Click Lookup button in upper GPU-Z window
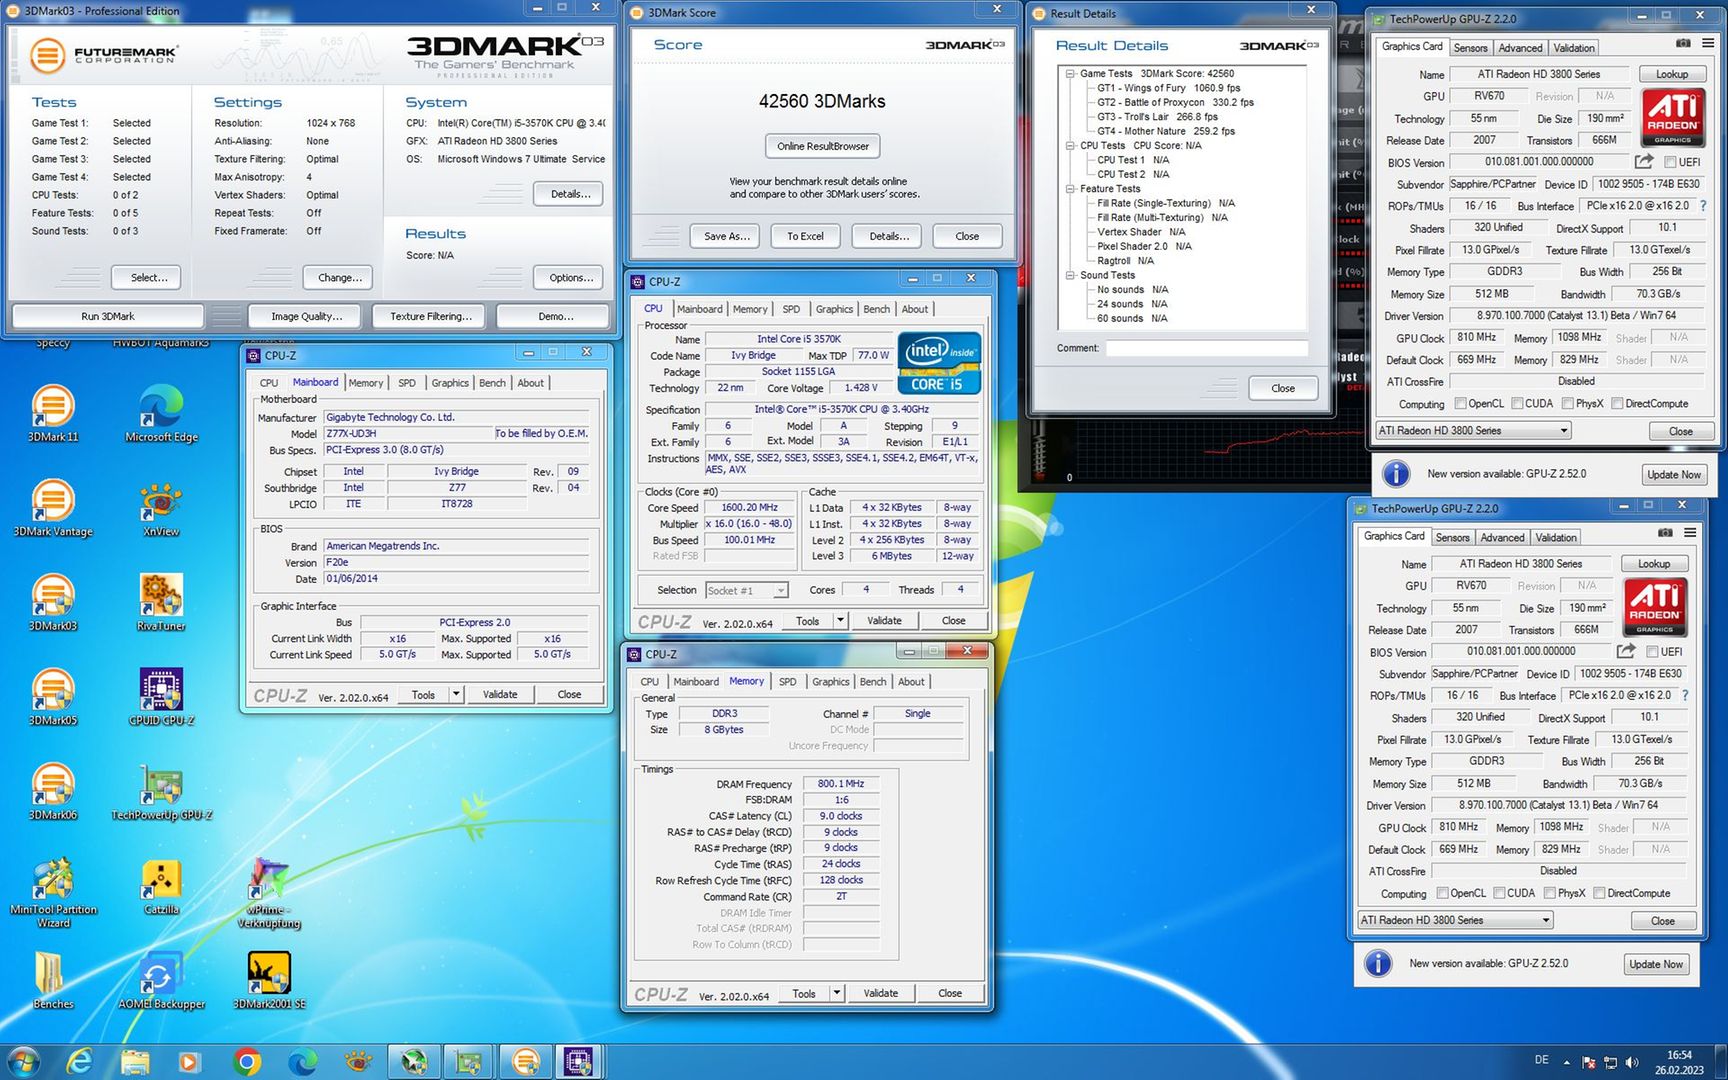 click(x=1671, y=74)
